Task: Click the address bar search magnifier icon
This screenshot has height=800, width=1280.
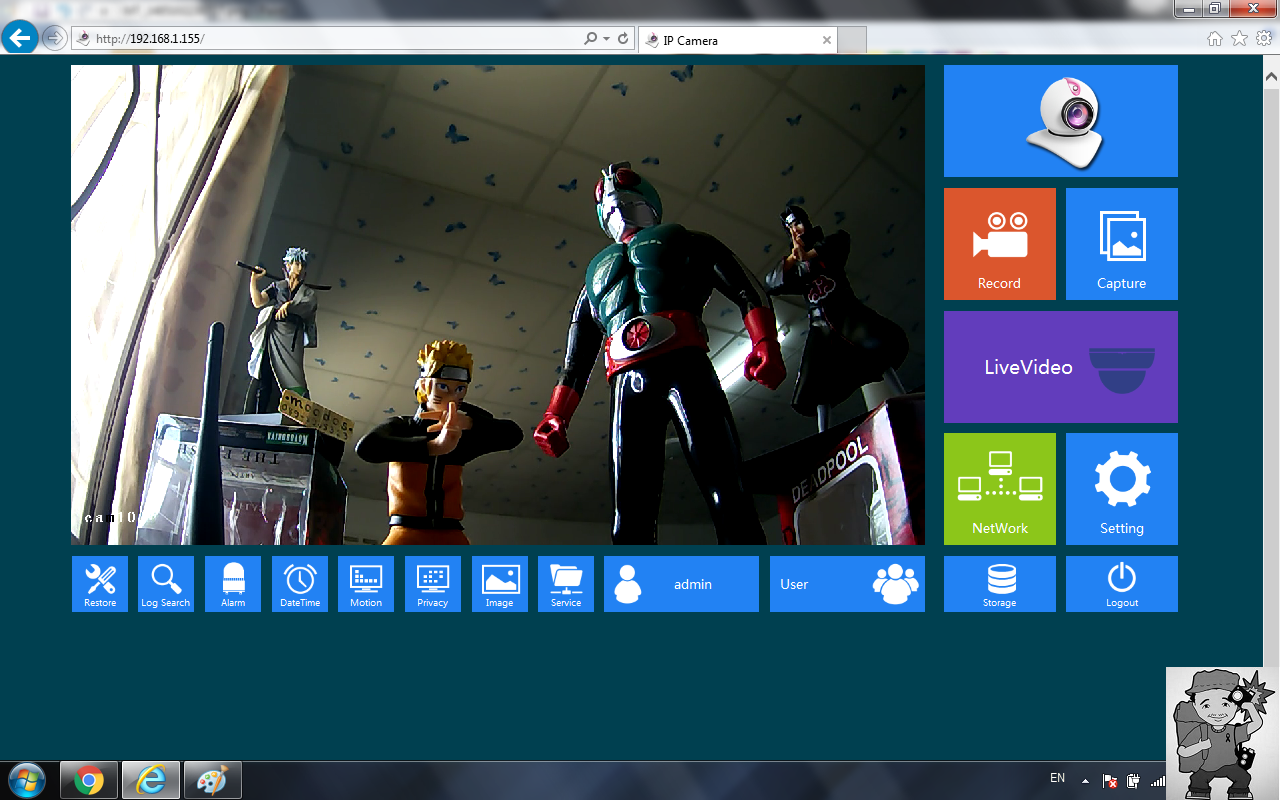Action: click(591, 39)
